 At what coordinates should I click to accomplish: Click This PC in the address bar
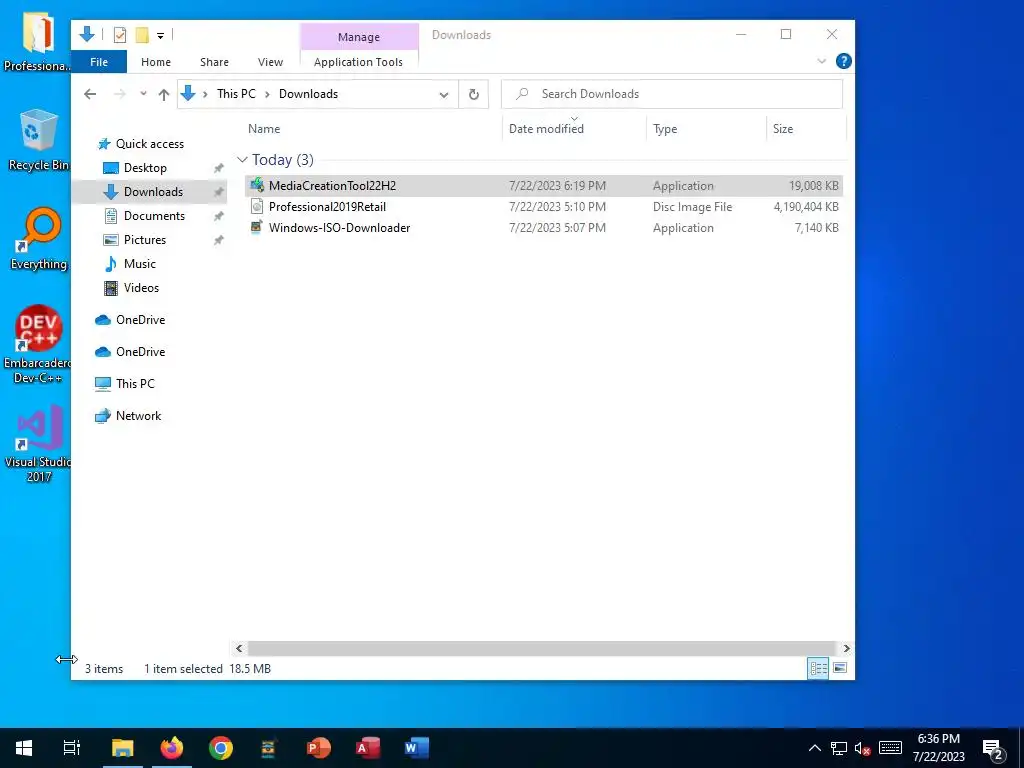236,94
